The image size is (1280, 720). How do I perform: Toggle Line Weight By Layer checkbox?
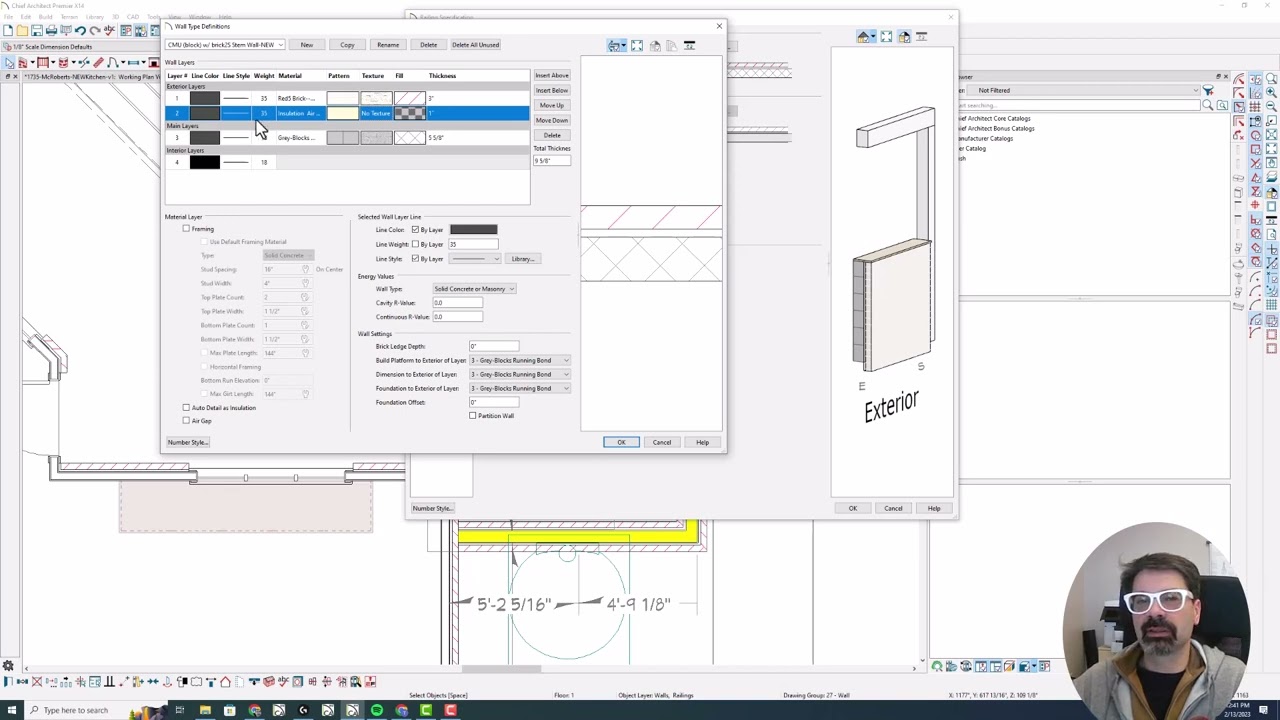tap(415, 244)
